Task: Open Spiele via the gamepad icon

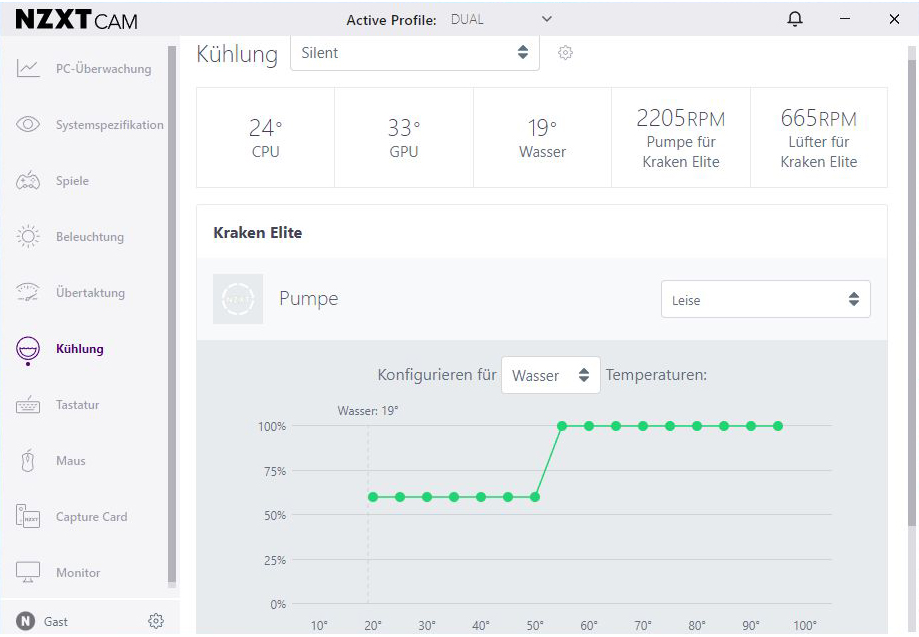Action: tap(28, 181)
